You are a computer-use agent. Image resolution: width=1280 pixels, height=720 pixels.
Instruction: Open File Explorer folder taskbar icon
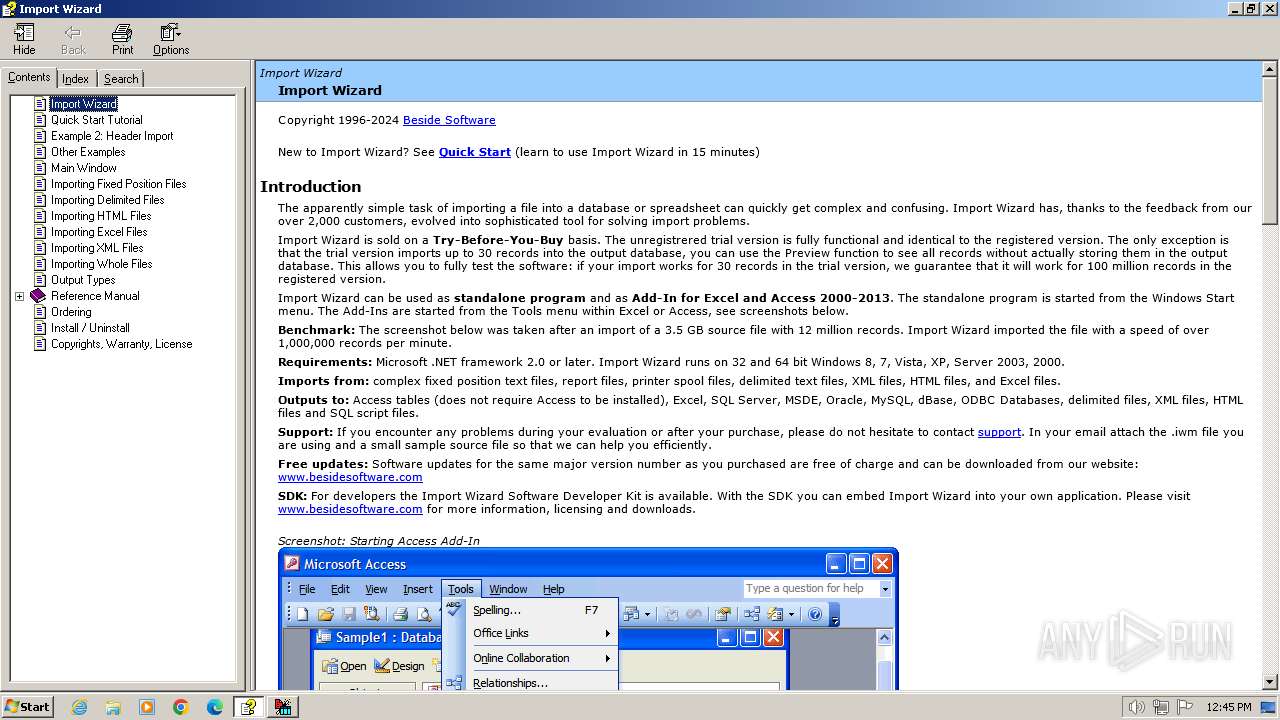coord(113,707)
